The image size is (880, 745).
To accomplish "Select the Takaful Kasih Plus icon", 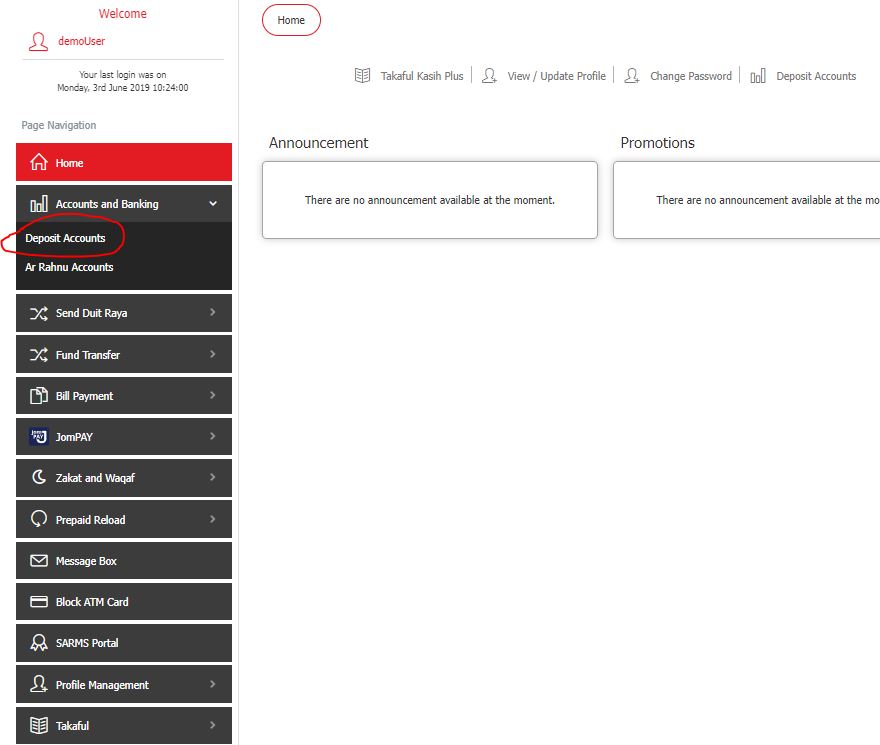I will coord(363,75).
